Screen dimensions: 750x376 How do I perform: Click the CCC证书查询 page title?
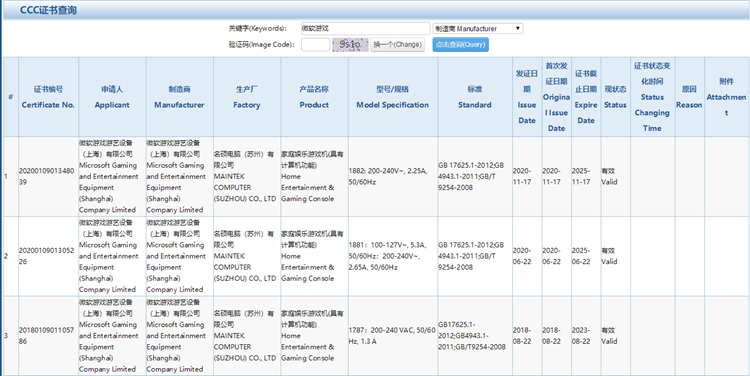[48, 10]
